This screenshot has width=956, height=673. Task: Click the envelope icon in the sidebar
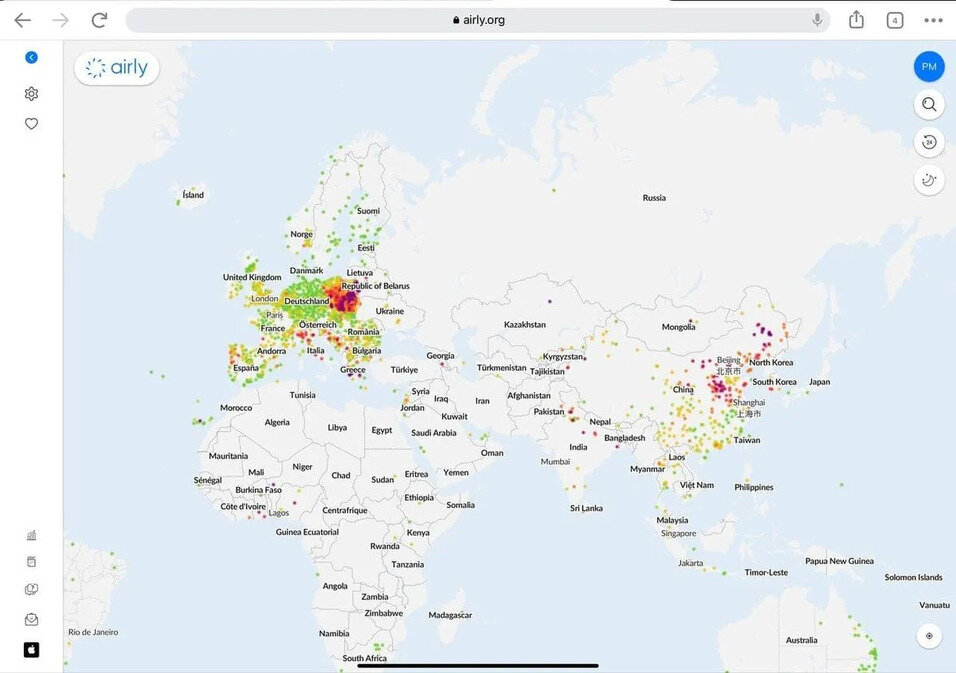pyautogui.click(x=31, y=620)
